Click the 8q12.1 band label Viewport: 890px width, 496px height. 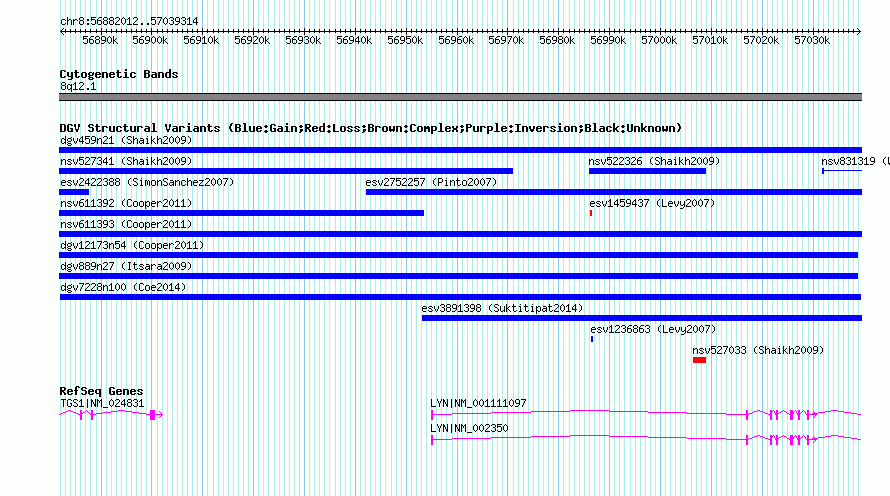pos(78,86)
